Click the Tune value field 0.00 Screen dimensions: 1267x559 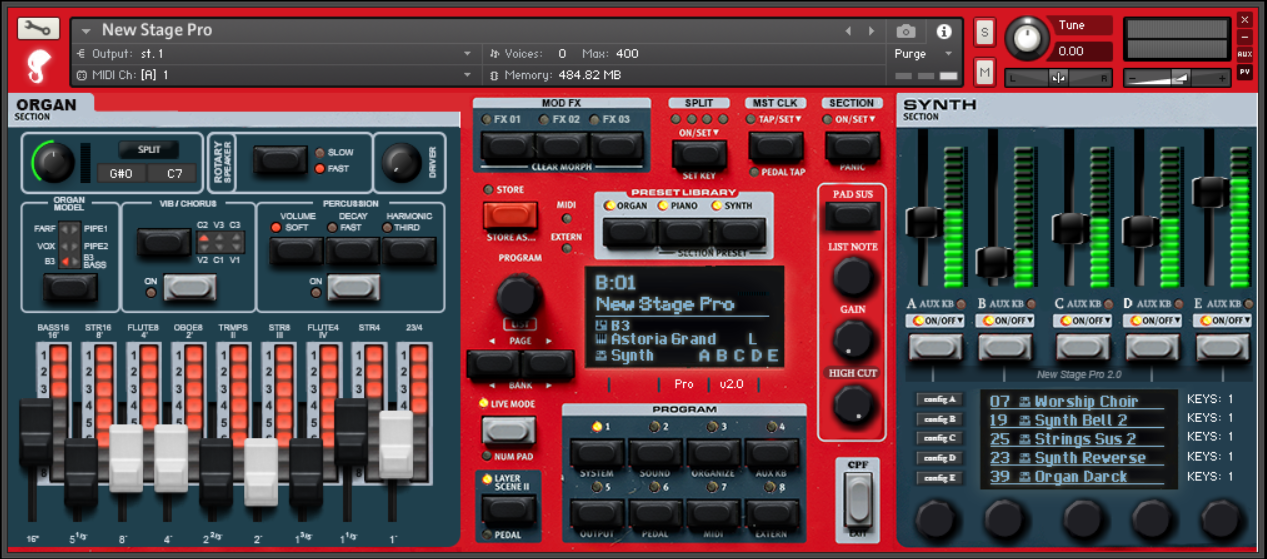tap(1085, 51)
